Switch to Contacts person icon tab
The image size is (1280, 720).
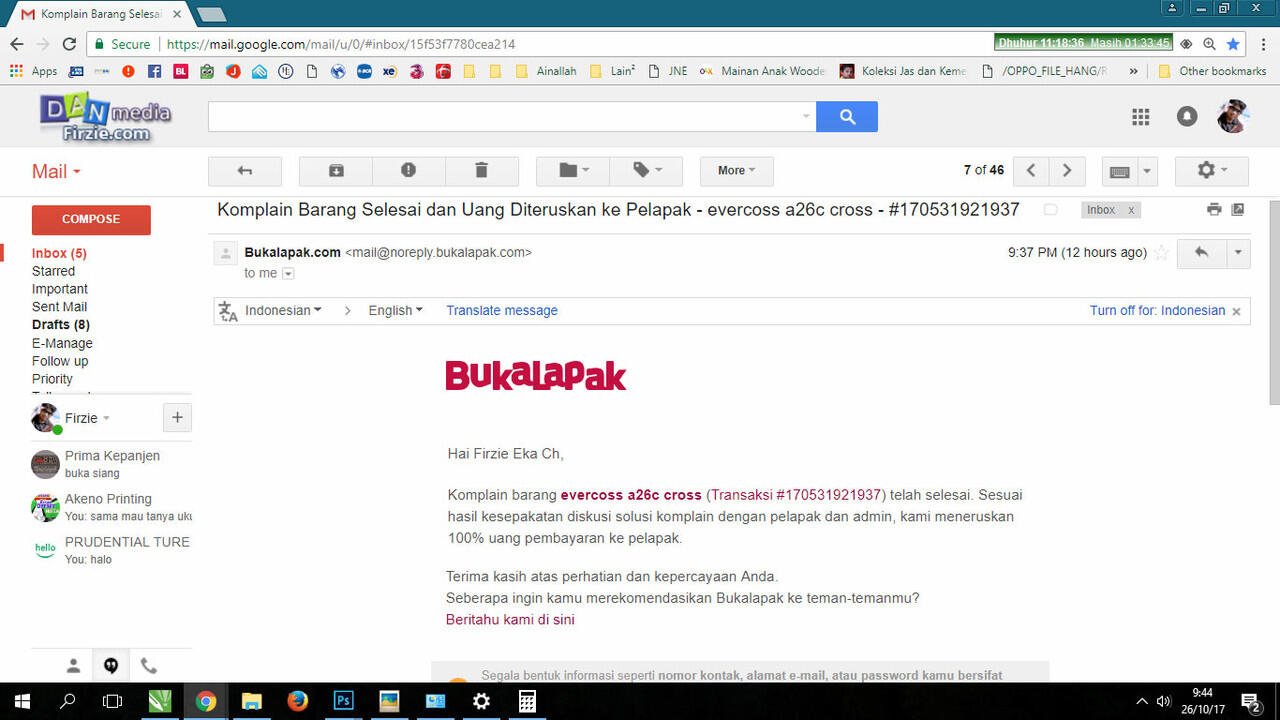click(73, 666)
